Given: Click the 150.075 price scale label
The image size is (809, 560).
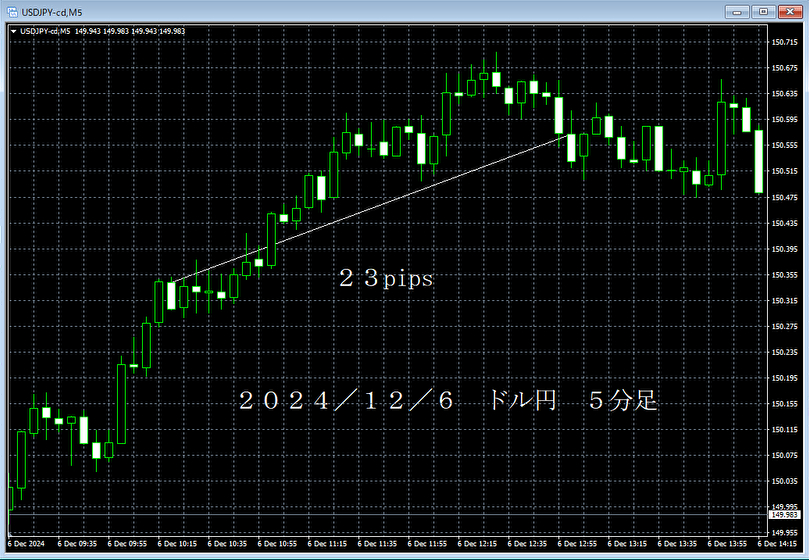Looking at the screenshot, I should point(784,455).
